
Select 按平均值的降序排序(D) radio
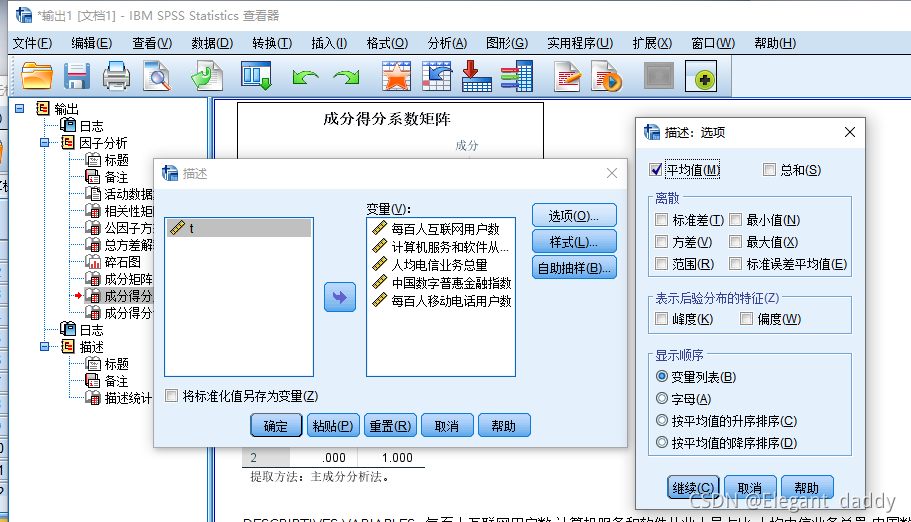(x=662, y=442)
